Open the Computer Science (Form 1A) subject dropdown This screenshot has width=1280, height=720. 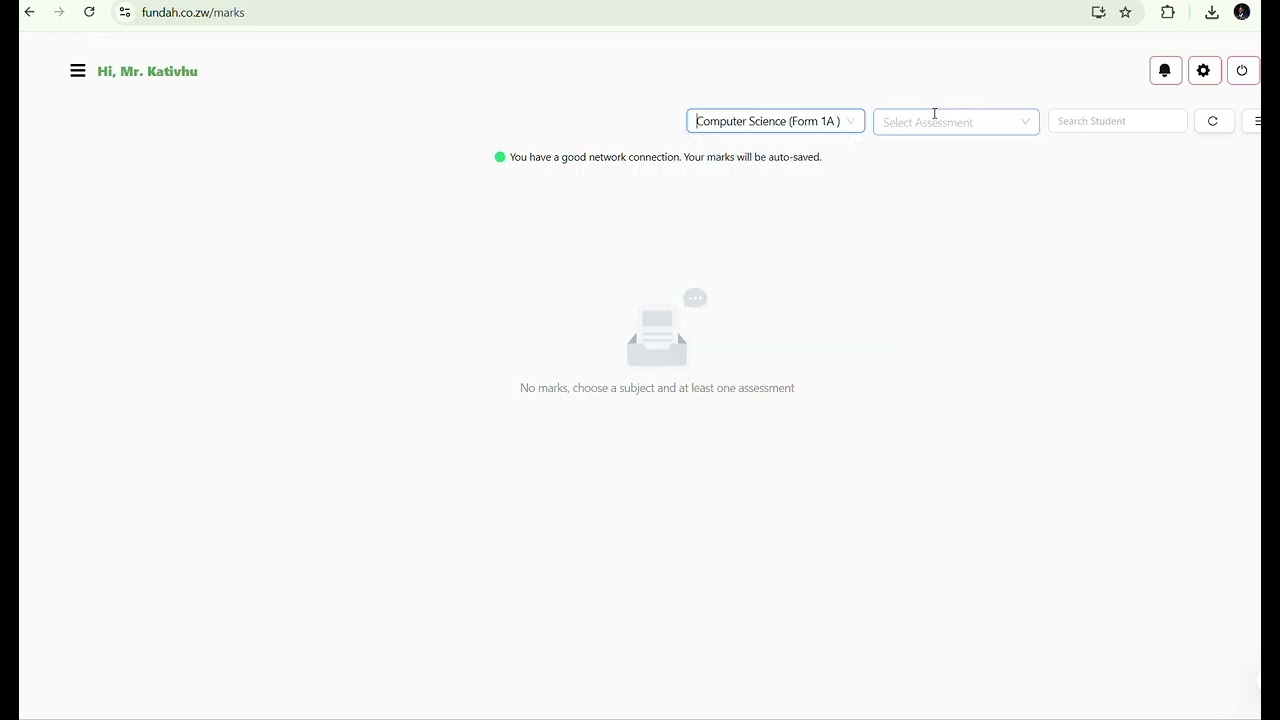point(776,121)
